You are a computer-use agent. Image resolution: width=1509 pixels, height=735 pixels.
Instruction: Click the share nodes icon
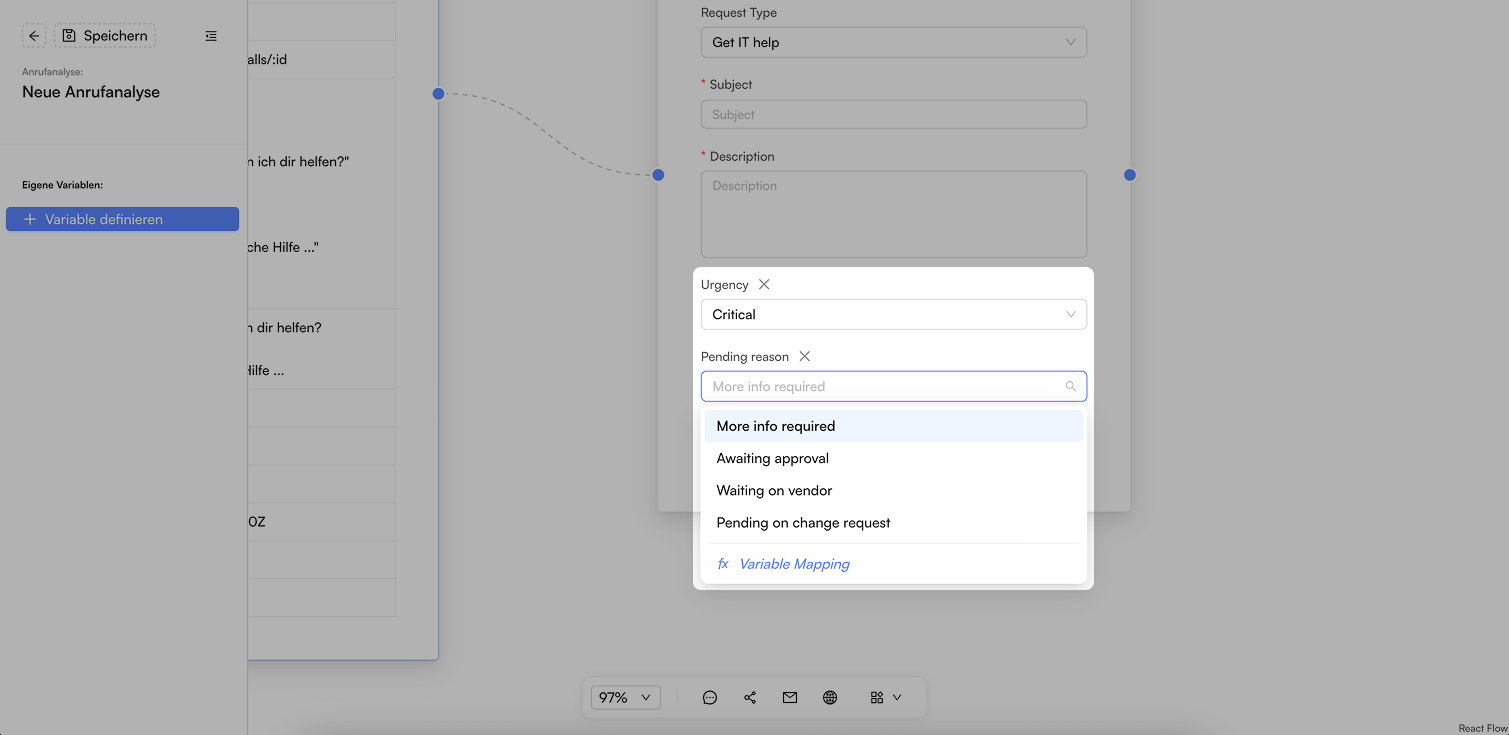750,697
